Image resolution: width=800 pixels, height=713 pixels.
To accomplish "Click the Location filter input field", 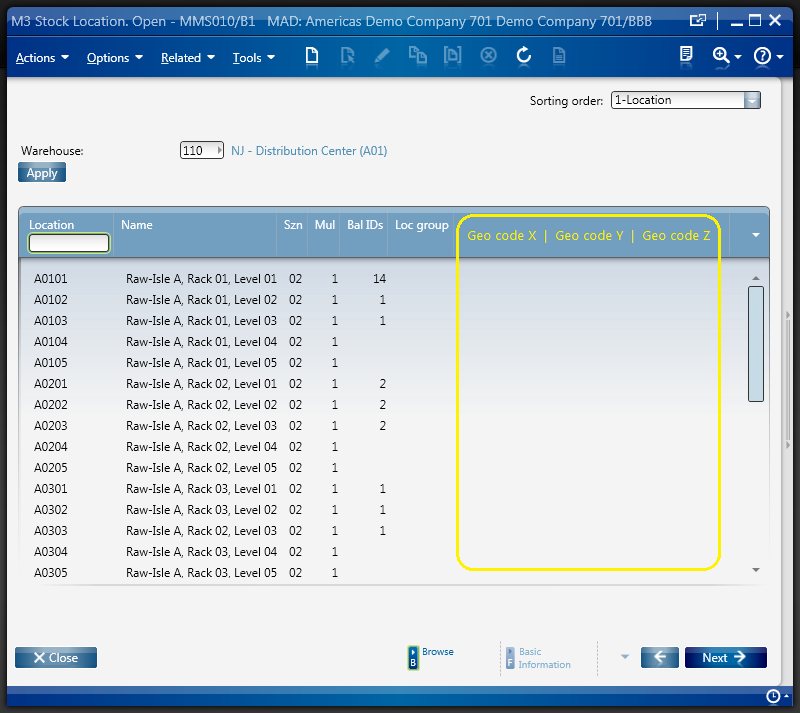I will pos(69,243).
